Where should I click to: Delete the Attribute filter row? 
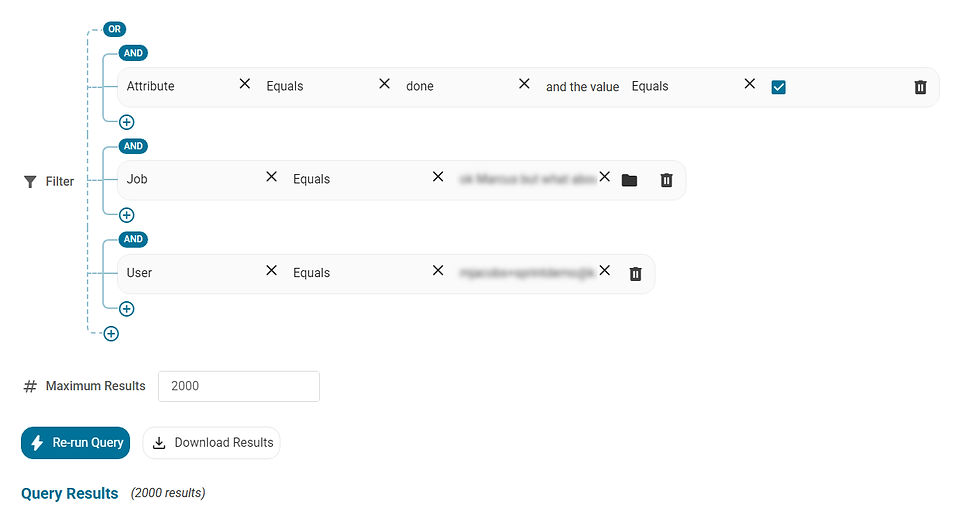[920, 87]
